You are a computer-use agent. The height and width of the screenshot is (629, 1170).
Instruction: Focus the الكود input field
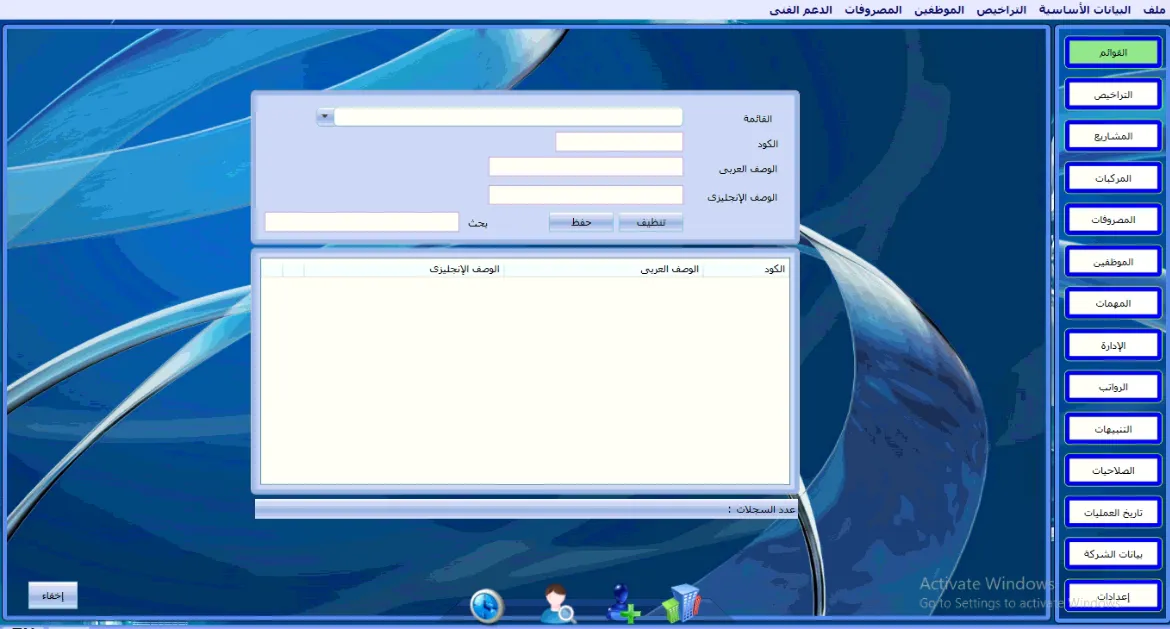point(619,142)
